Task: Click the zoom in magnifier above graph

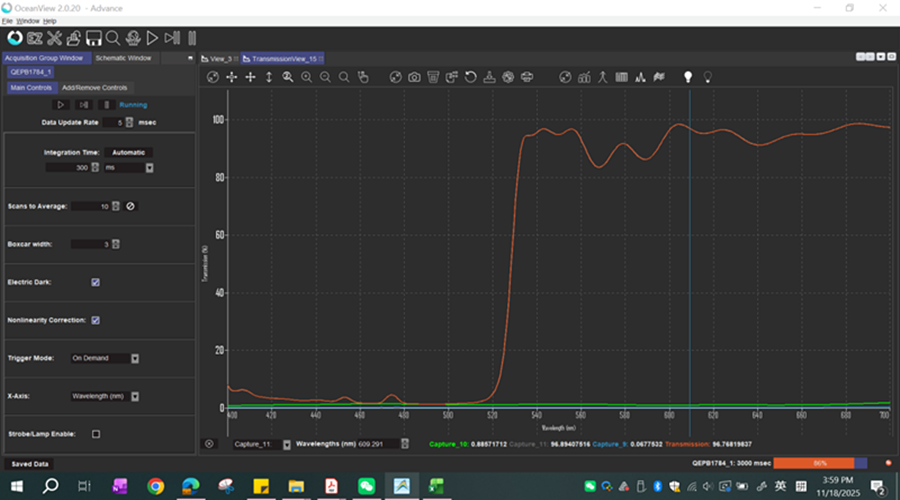Action: coord(307,77)
